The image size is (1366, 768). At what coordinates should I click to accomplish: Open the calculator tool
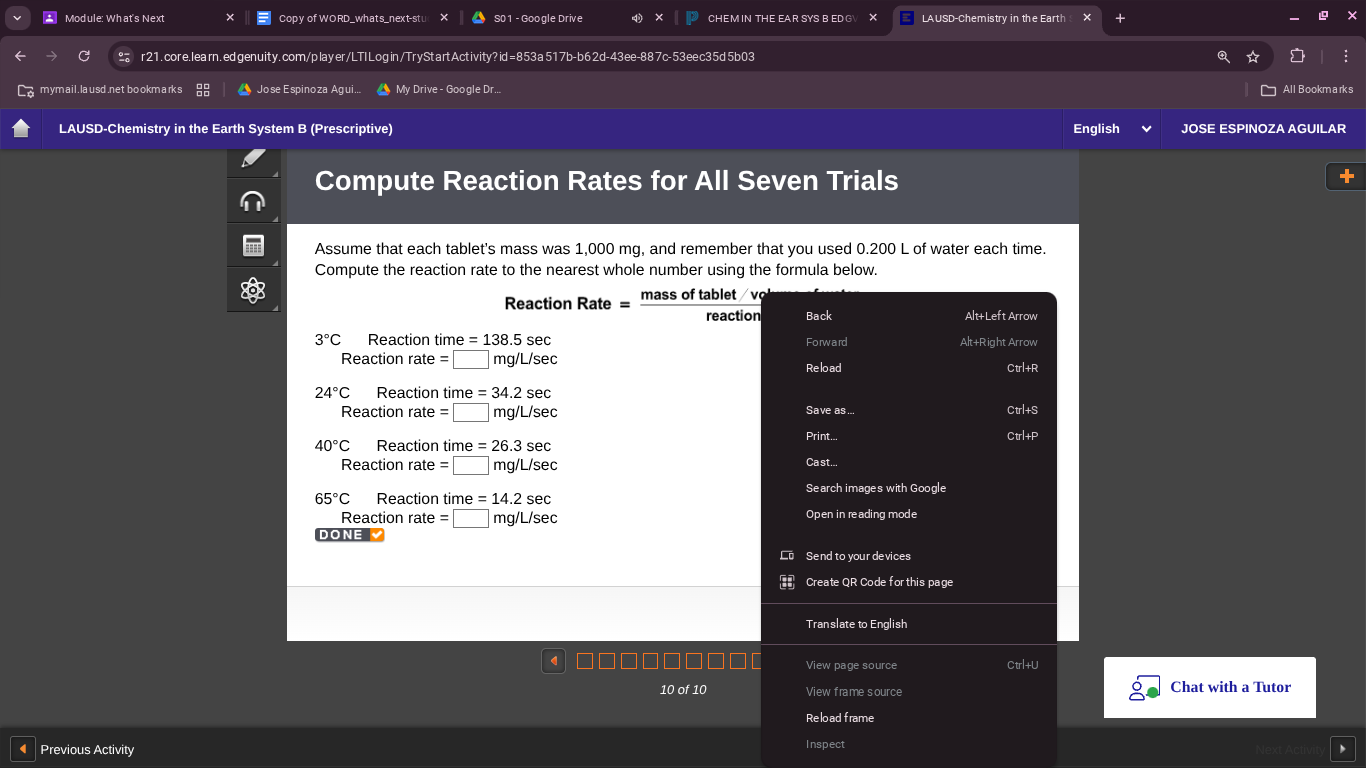pos(253,244)
